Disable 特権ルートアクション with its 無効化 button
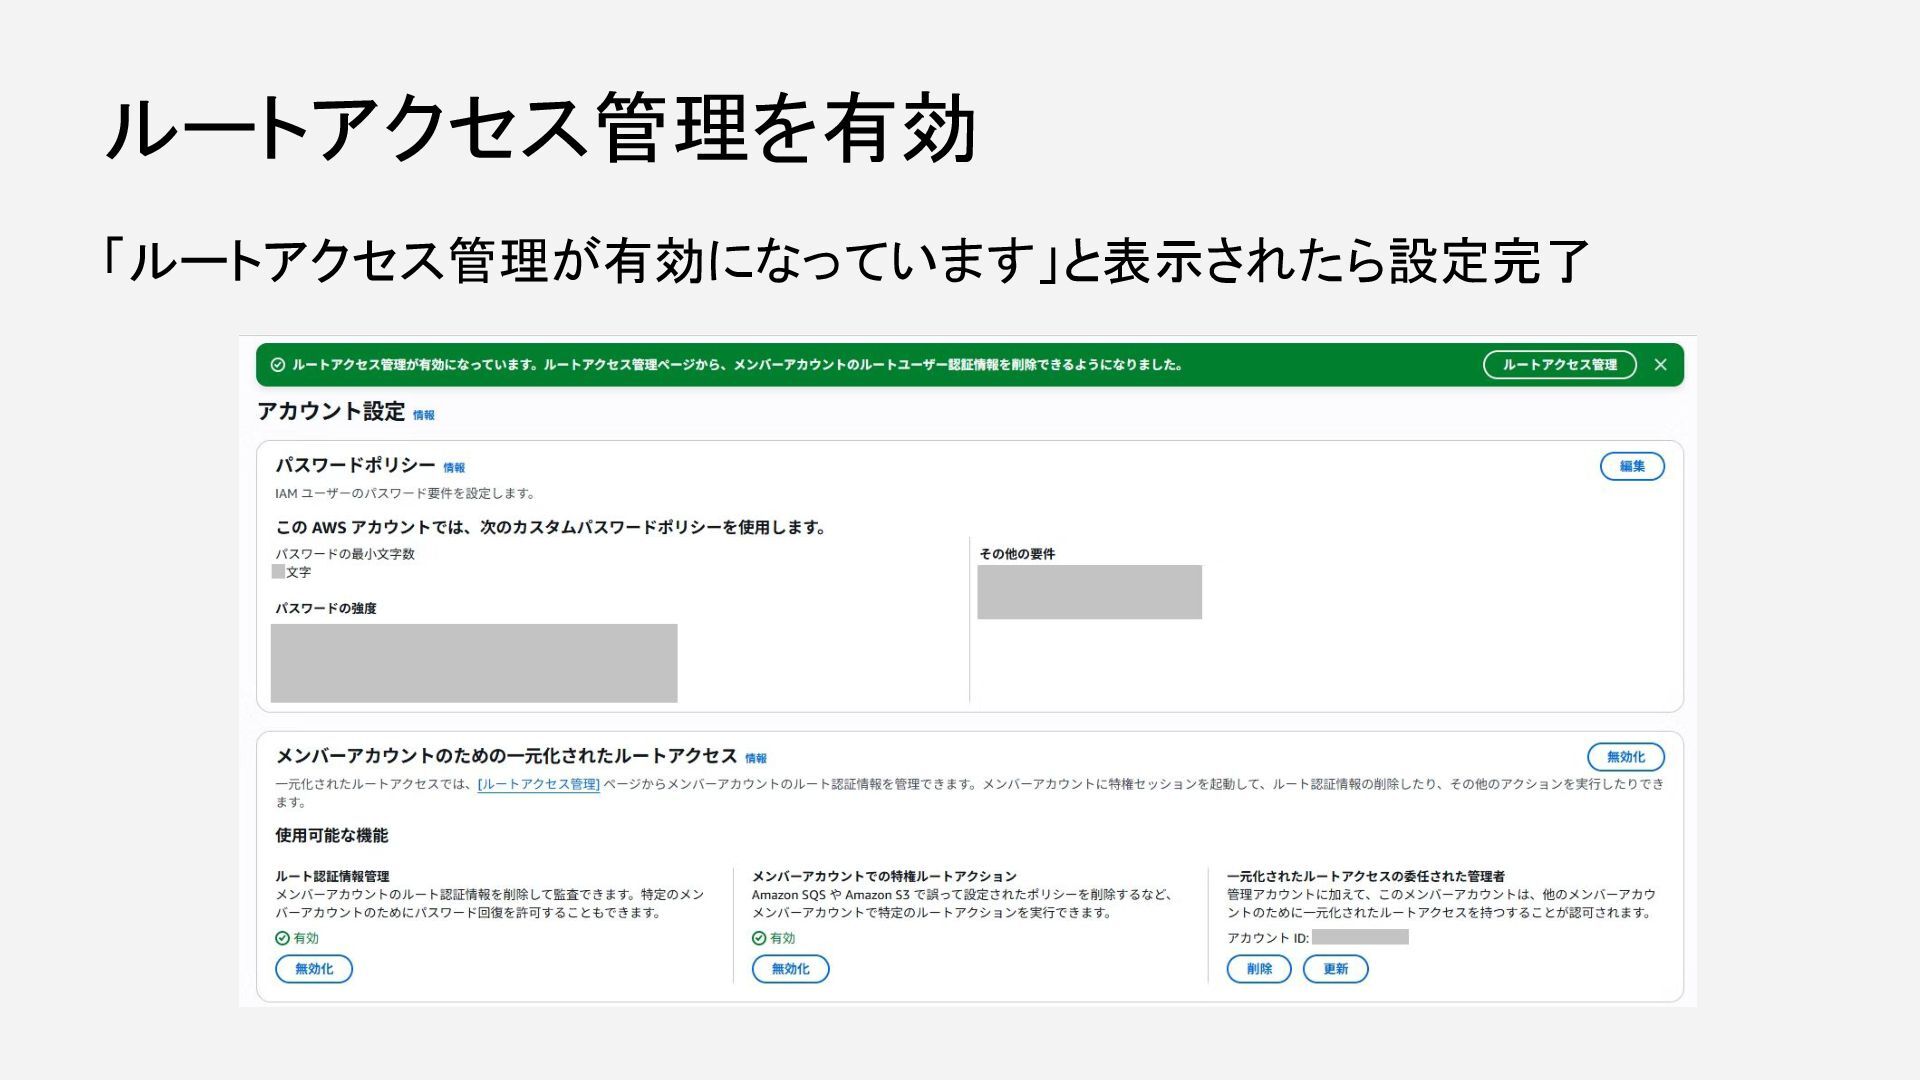The image size is (1920, 1080). (790, 969)
